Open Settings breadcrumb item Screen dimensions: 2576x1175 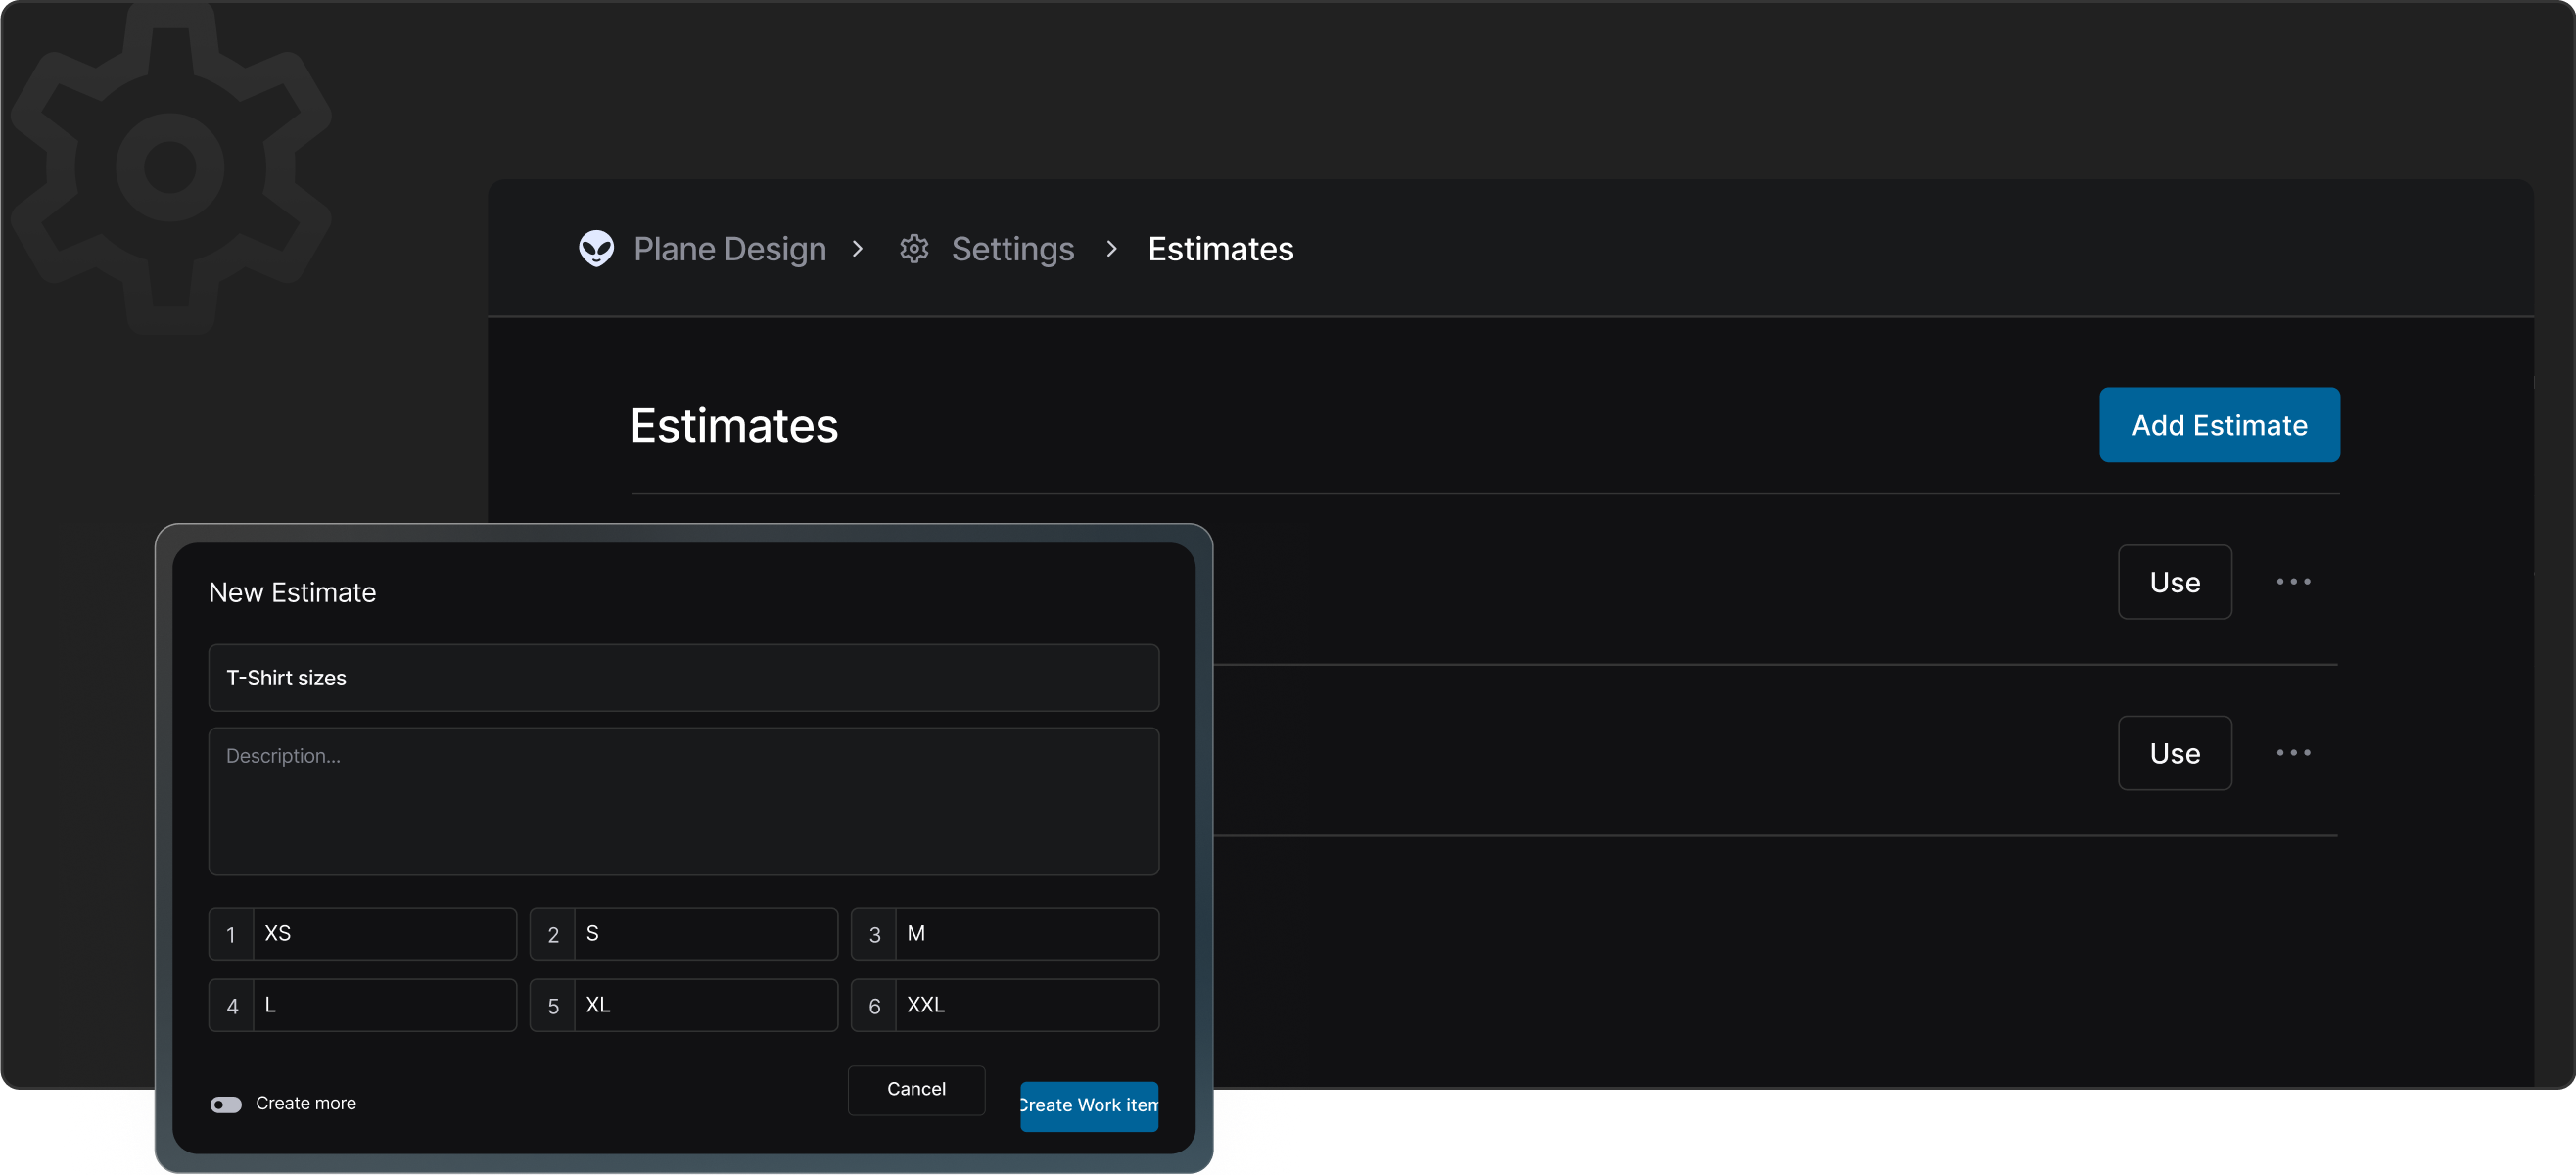1012,248
